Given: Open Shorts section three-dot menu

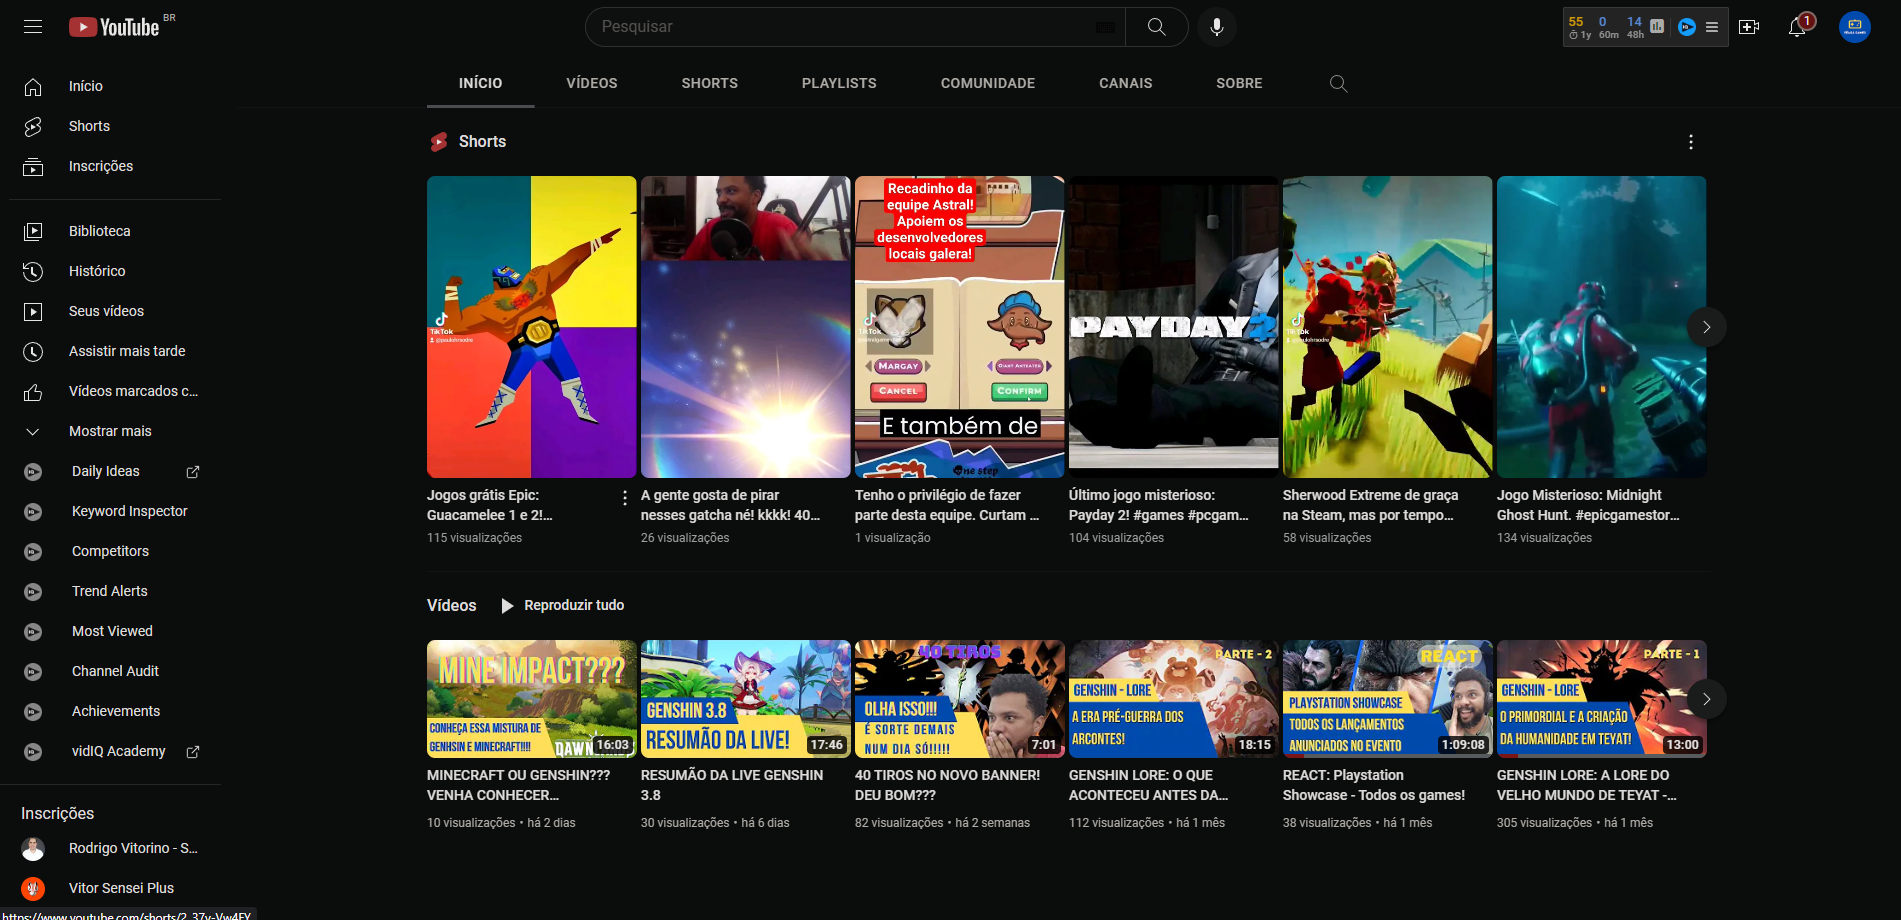Looking at the screenshot, I should click(1691, 142).
